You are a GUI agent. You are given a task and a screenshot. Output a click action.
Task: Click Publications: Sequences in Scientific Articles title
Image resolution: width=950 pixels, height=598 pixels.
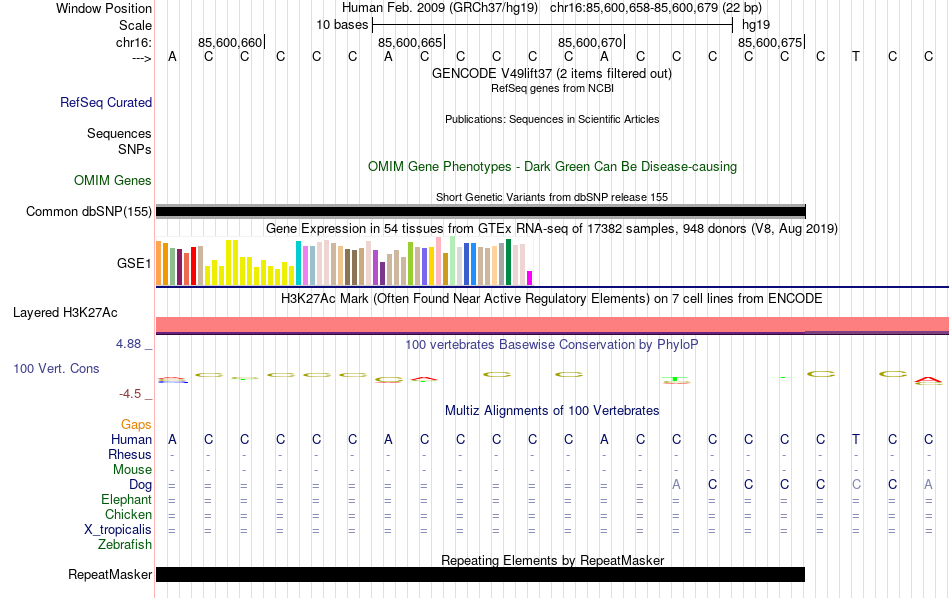click(x=552, y=119)
